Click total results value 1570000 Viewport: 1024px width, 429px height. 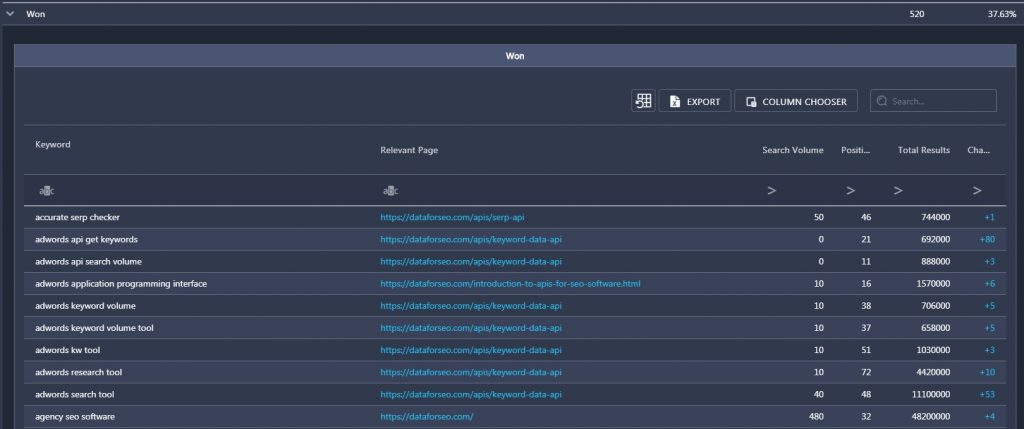pos(933,284)
